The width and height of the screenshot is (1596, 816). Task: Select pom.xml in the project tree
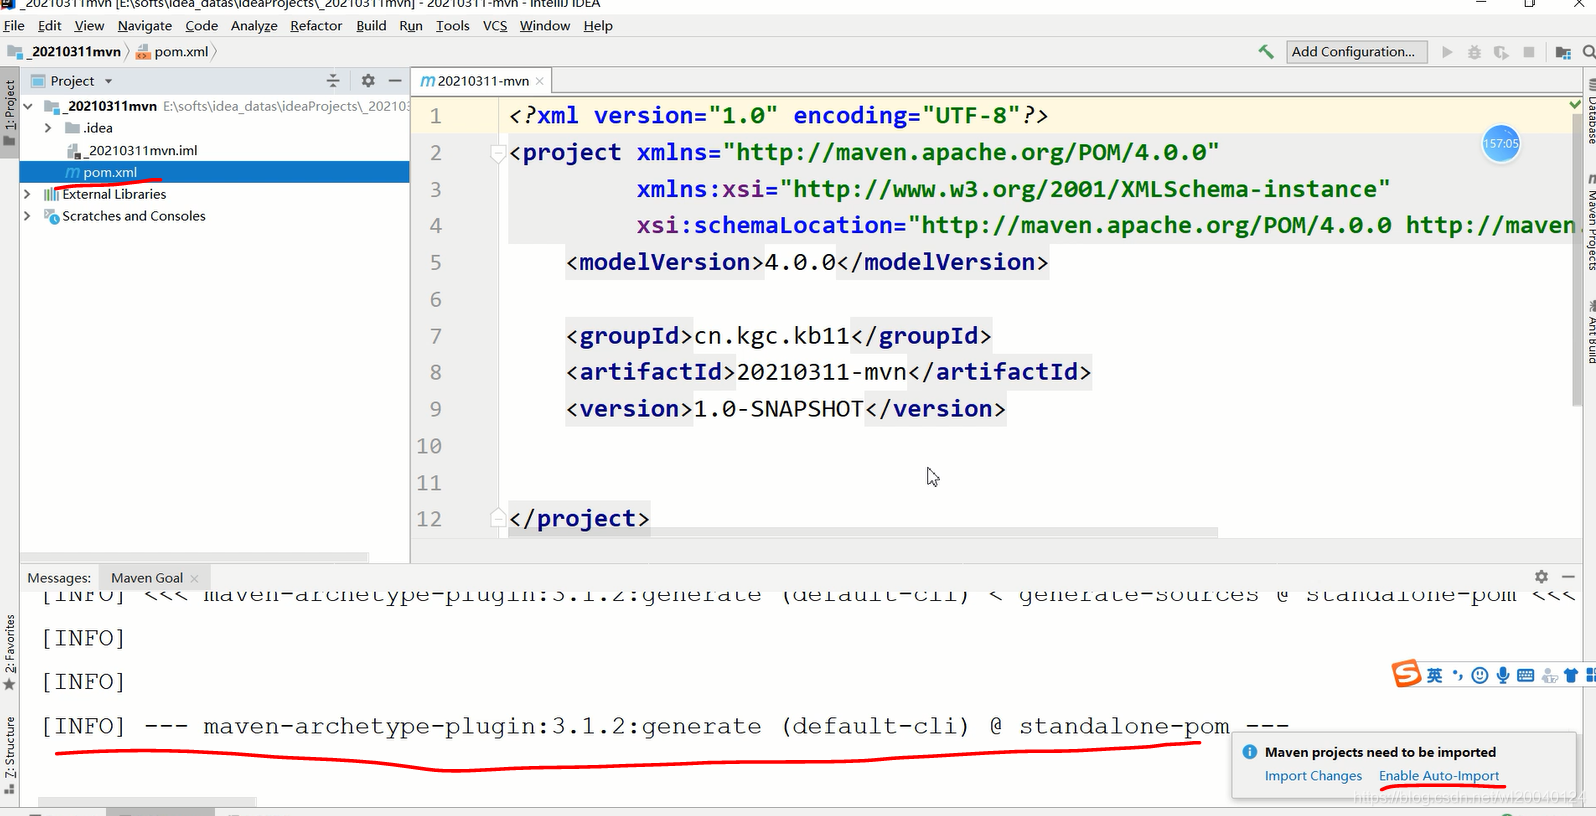coord(214,172)
